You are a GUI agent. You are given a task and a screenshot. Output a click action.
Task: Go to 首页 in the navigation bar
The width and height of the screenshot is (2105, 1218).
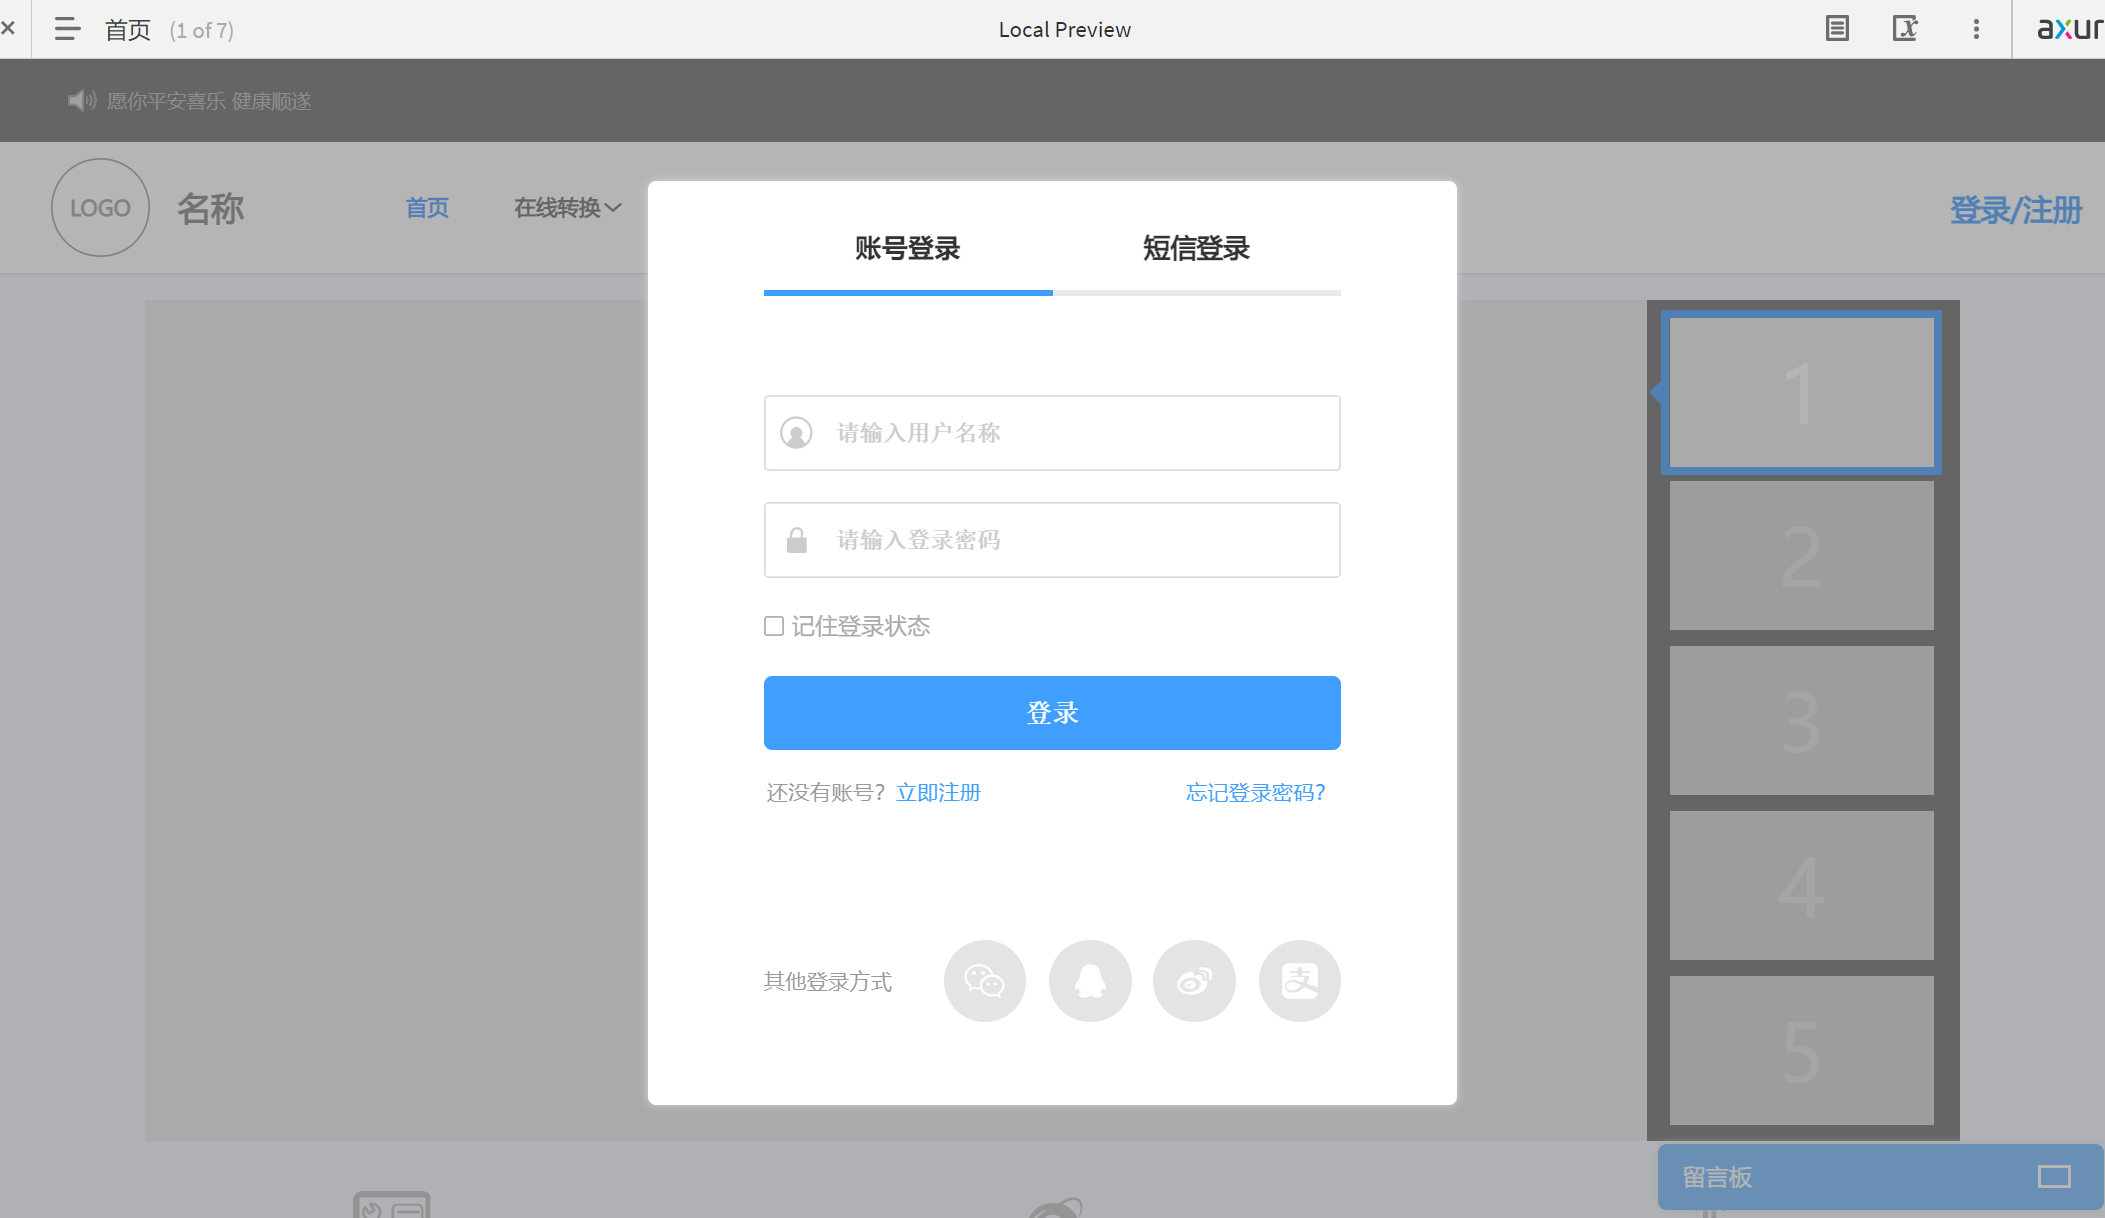tap(427, 208)
